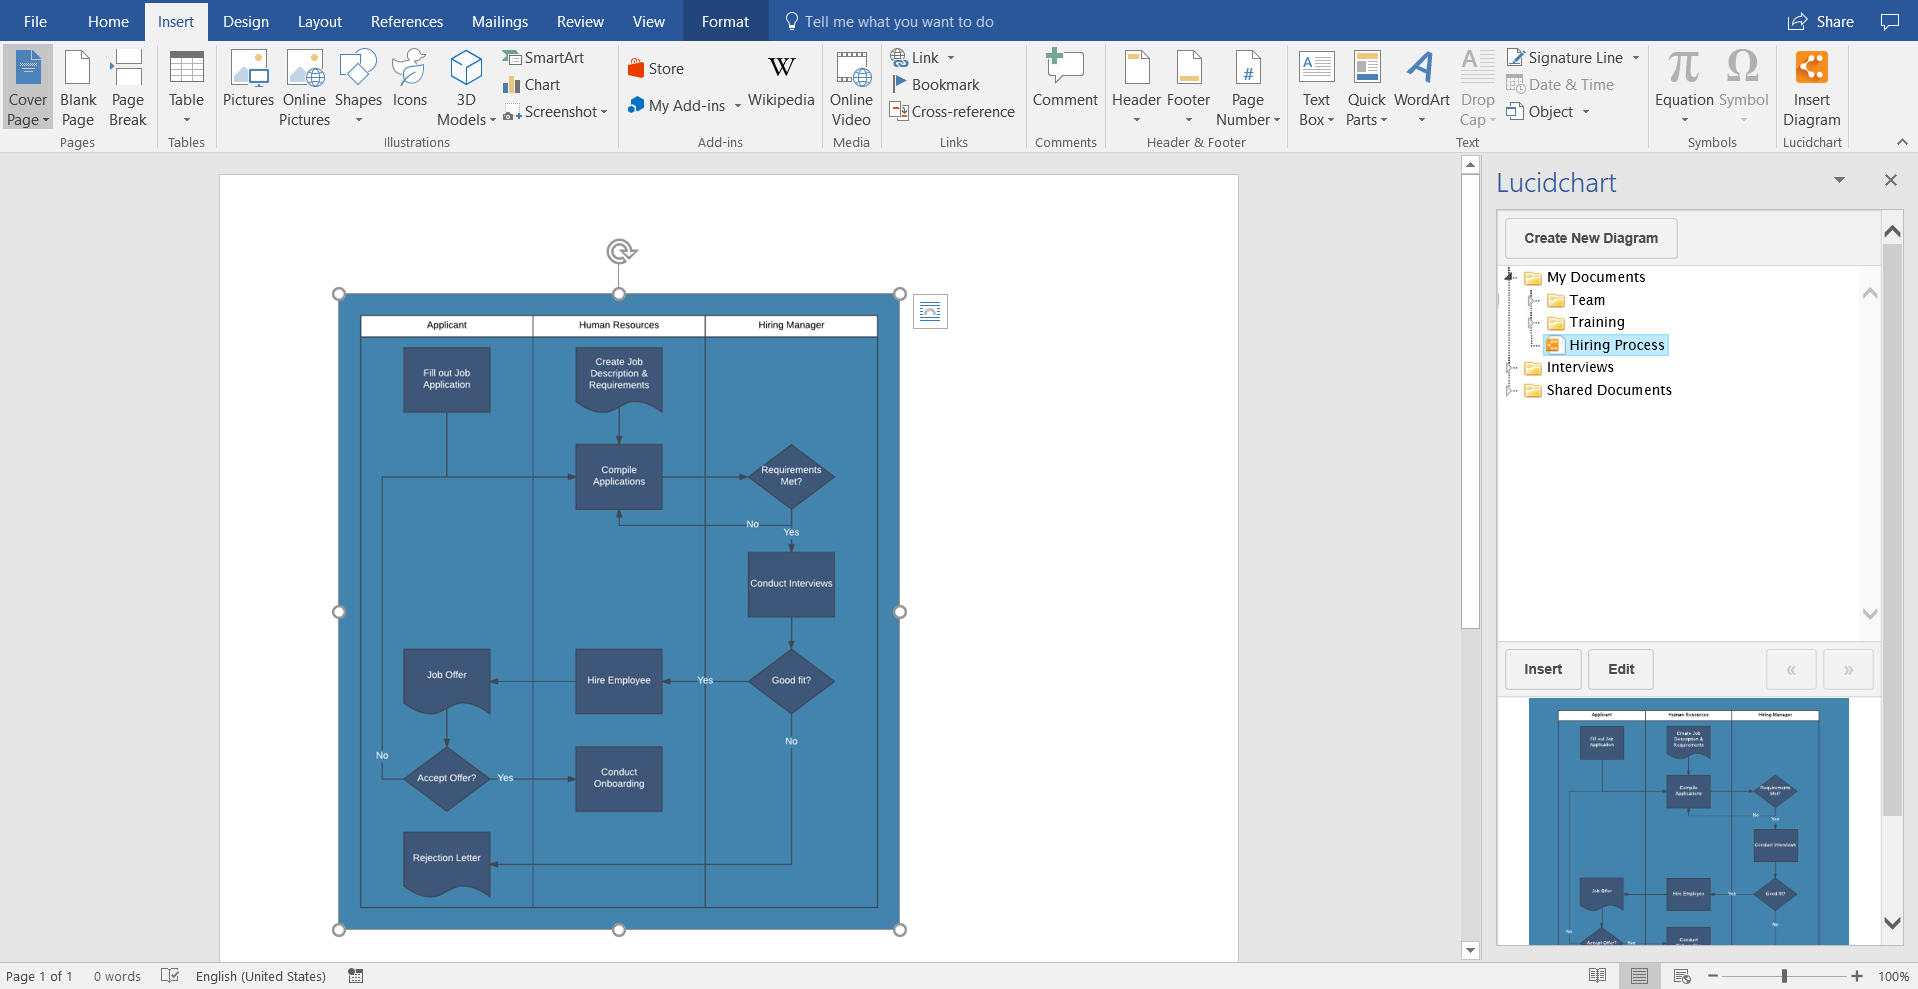Insert a Text Box
This screenshot has height=989, width=1918.
[1316, 88]
